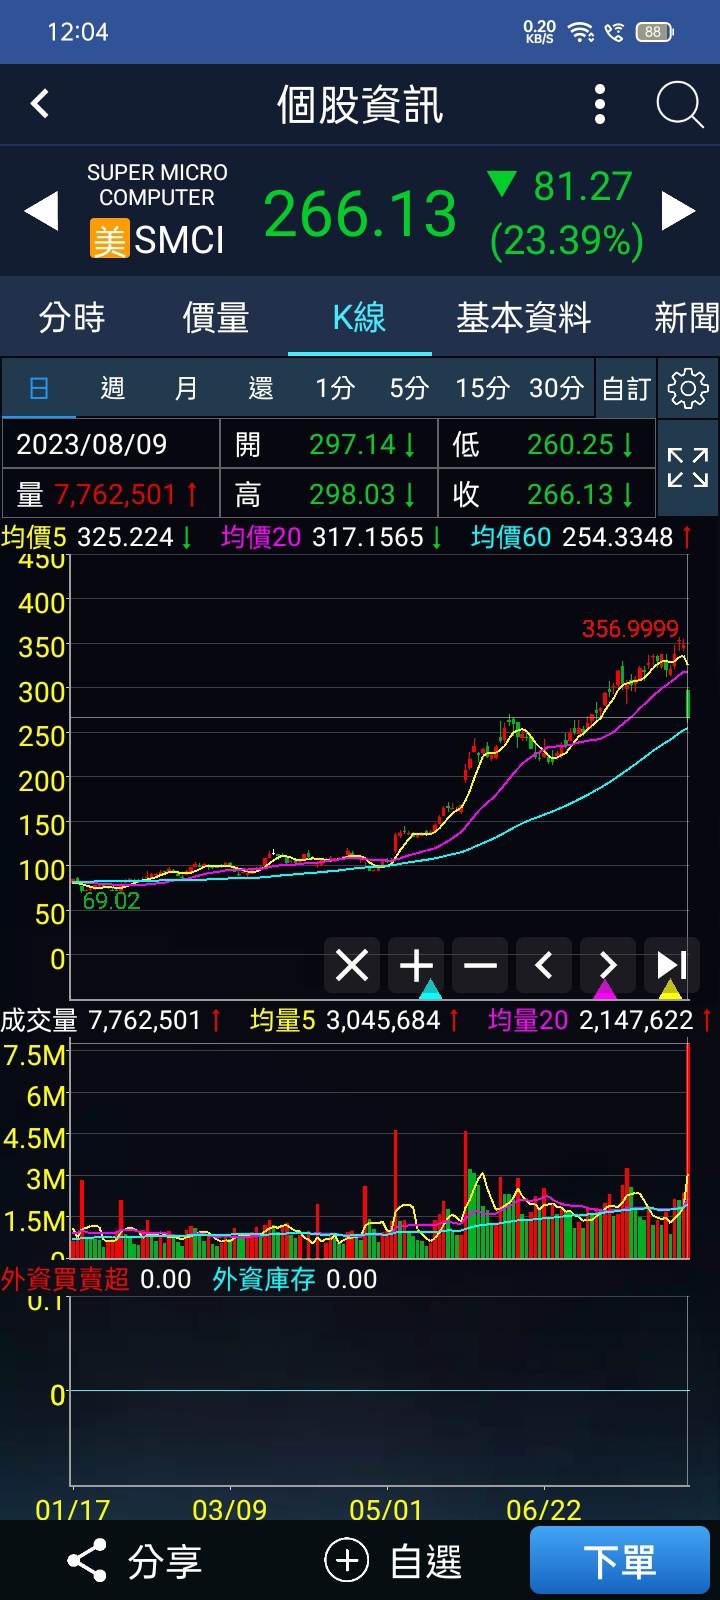Open the 基本資料 tab
This screenshot has height=1600, width=720.
click(x=524, y=318)
